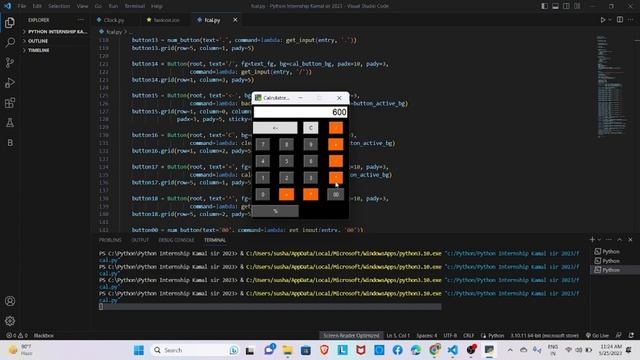
Task: Switch to the favicon.ico editor tab
Action: tap(166, 20)
